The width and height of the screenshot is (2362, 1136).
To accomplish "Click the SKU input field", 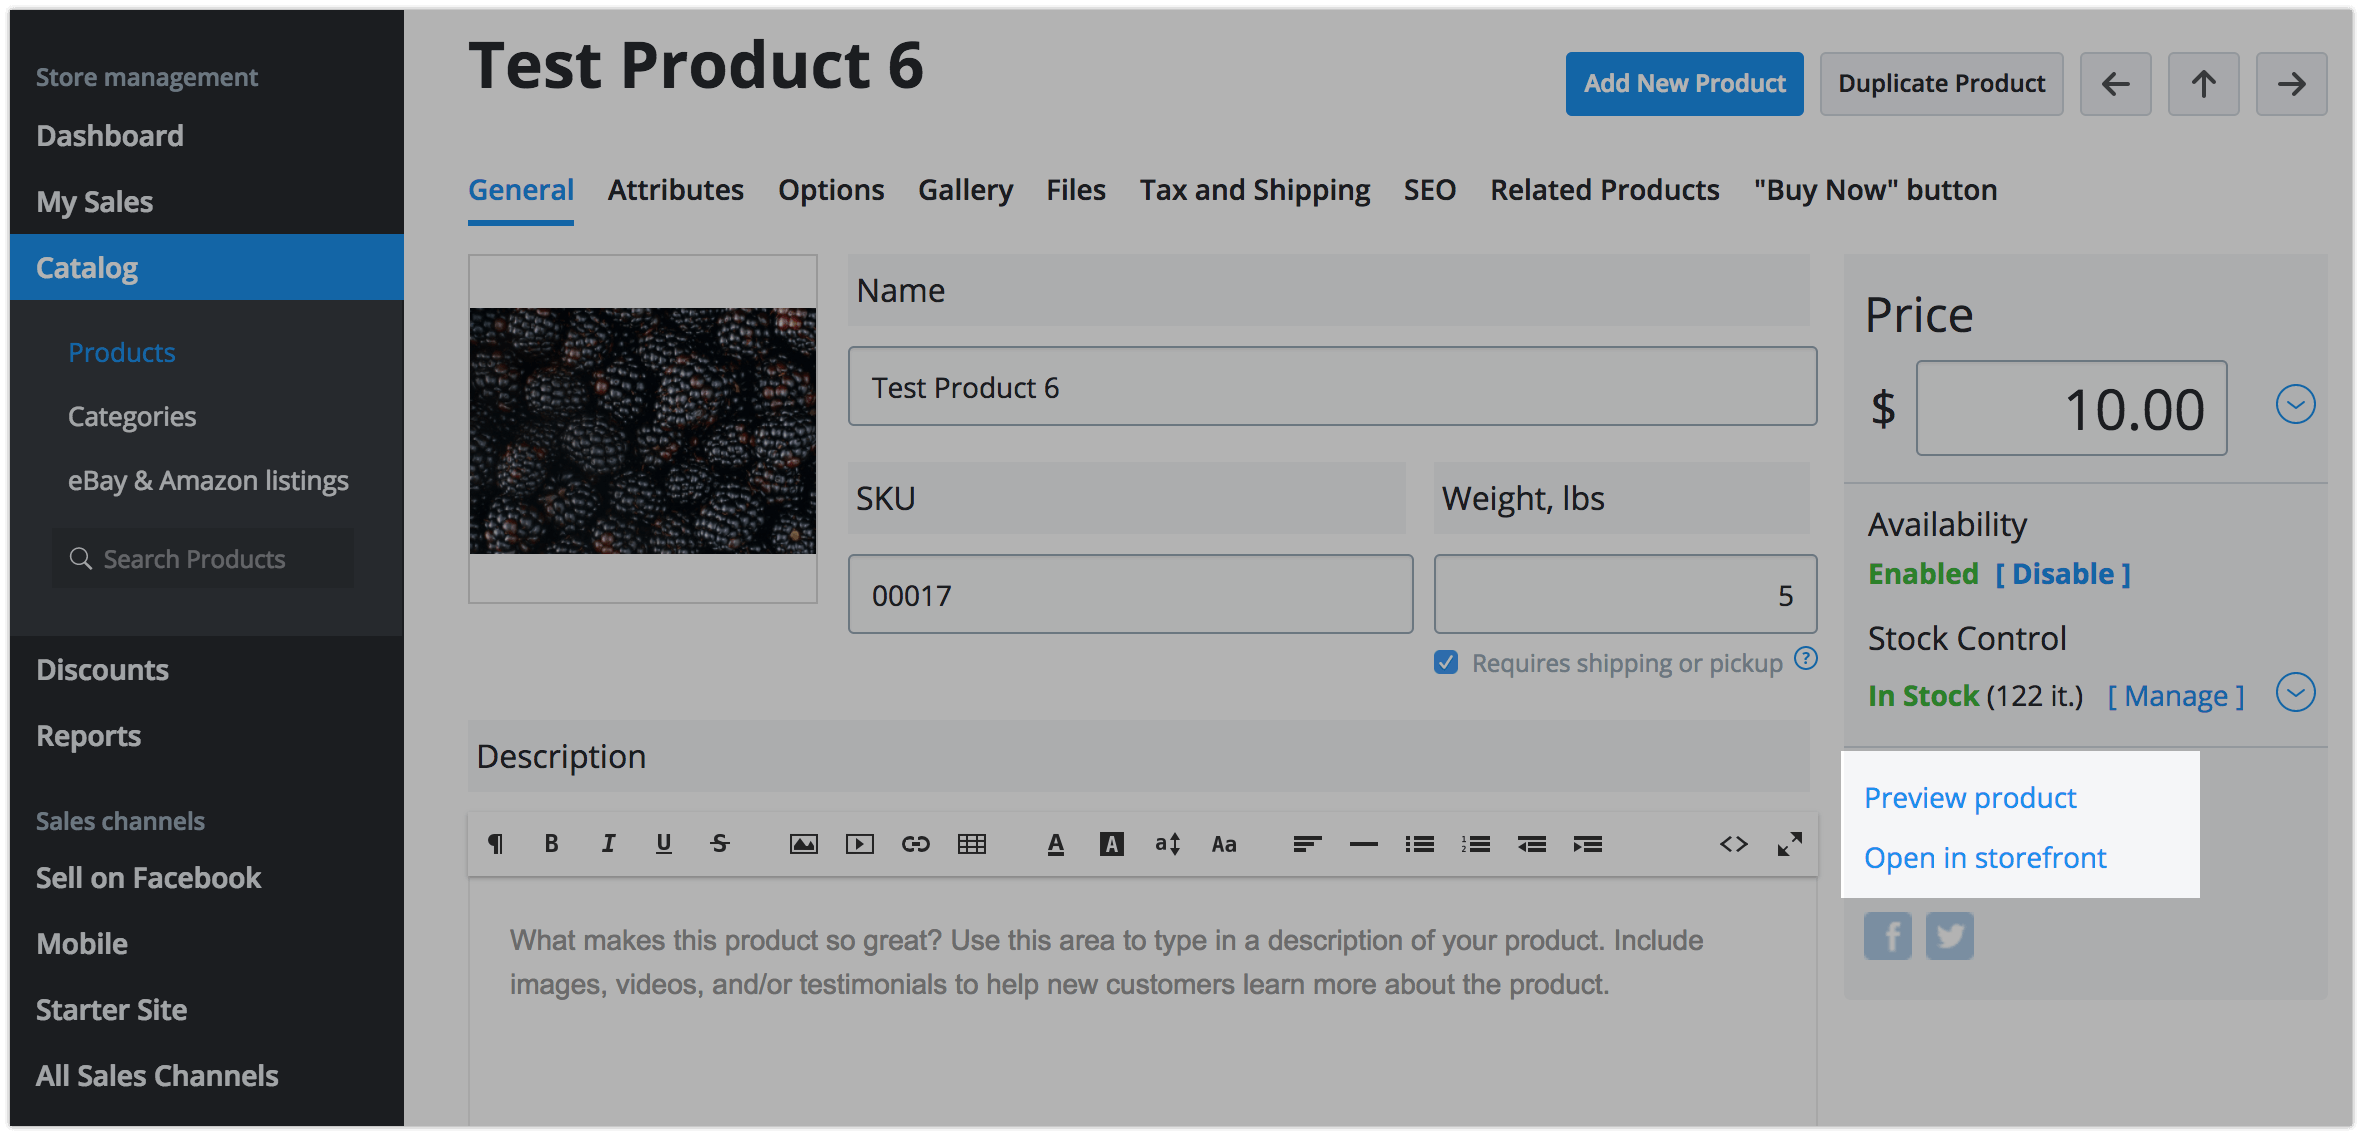I will (1130, 595).
